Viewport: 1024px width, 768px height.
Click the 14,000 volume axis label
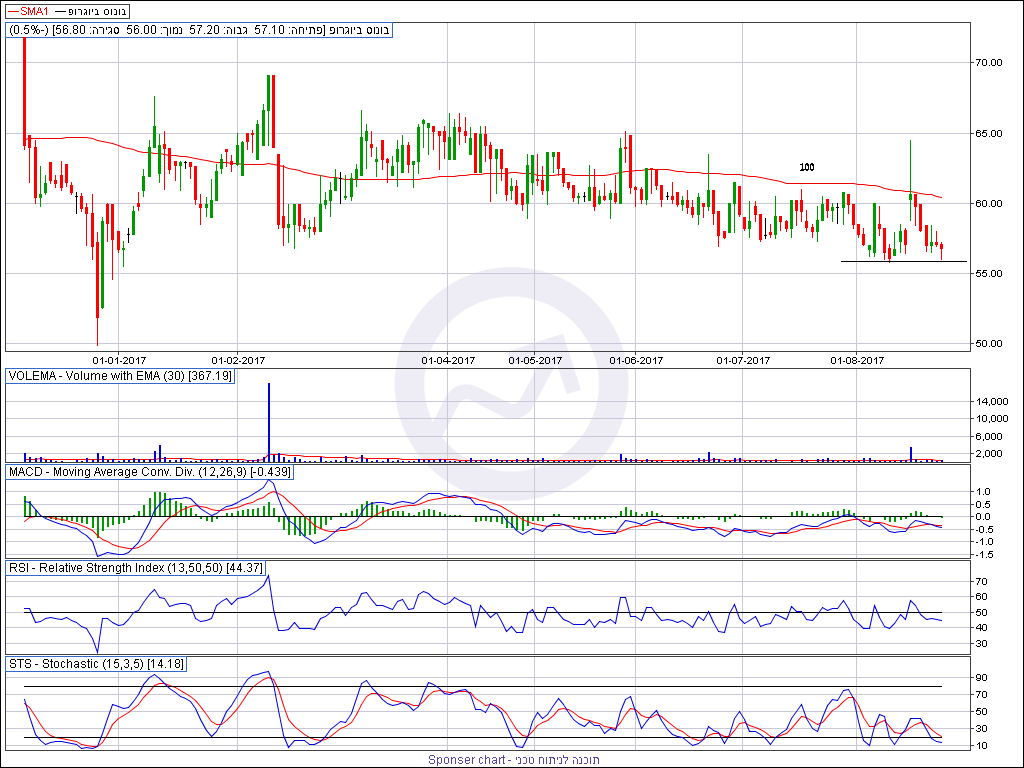[990, 400]
